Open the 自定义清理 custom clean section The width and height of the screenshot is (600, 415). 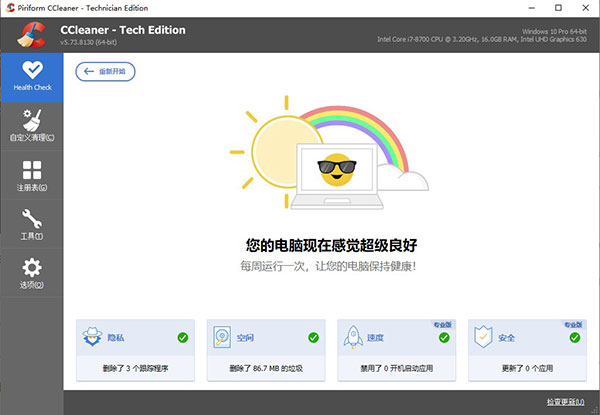tap(32, 126)
